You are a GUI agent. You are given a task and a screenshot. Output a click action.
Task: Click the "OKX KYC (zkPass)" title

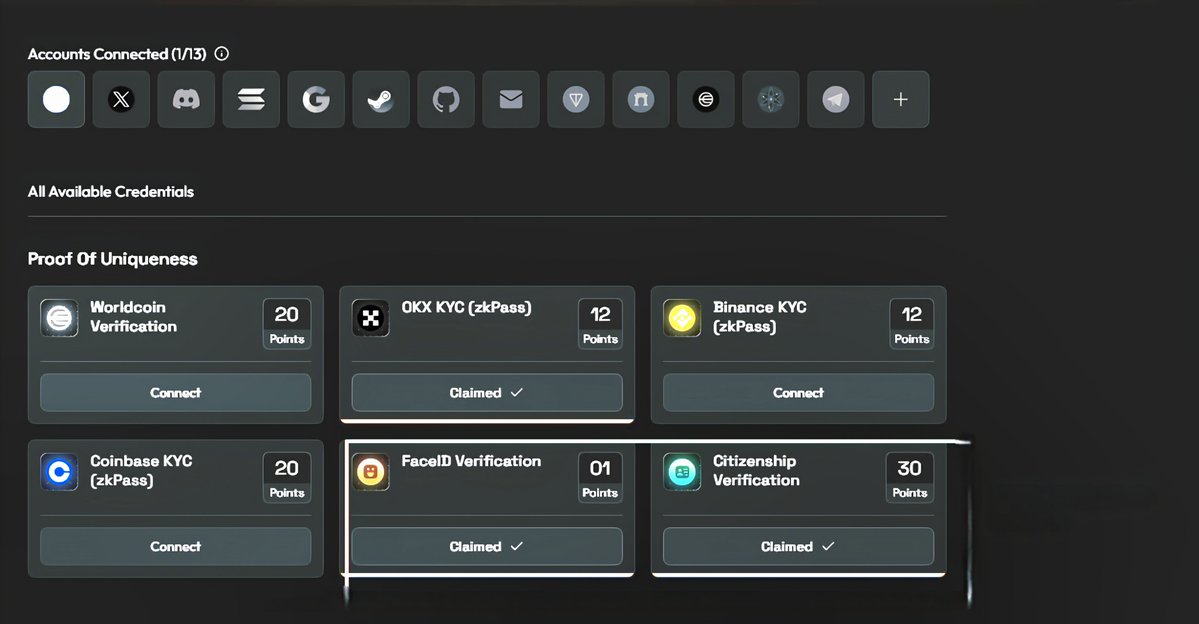[466, 307]
